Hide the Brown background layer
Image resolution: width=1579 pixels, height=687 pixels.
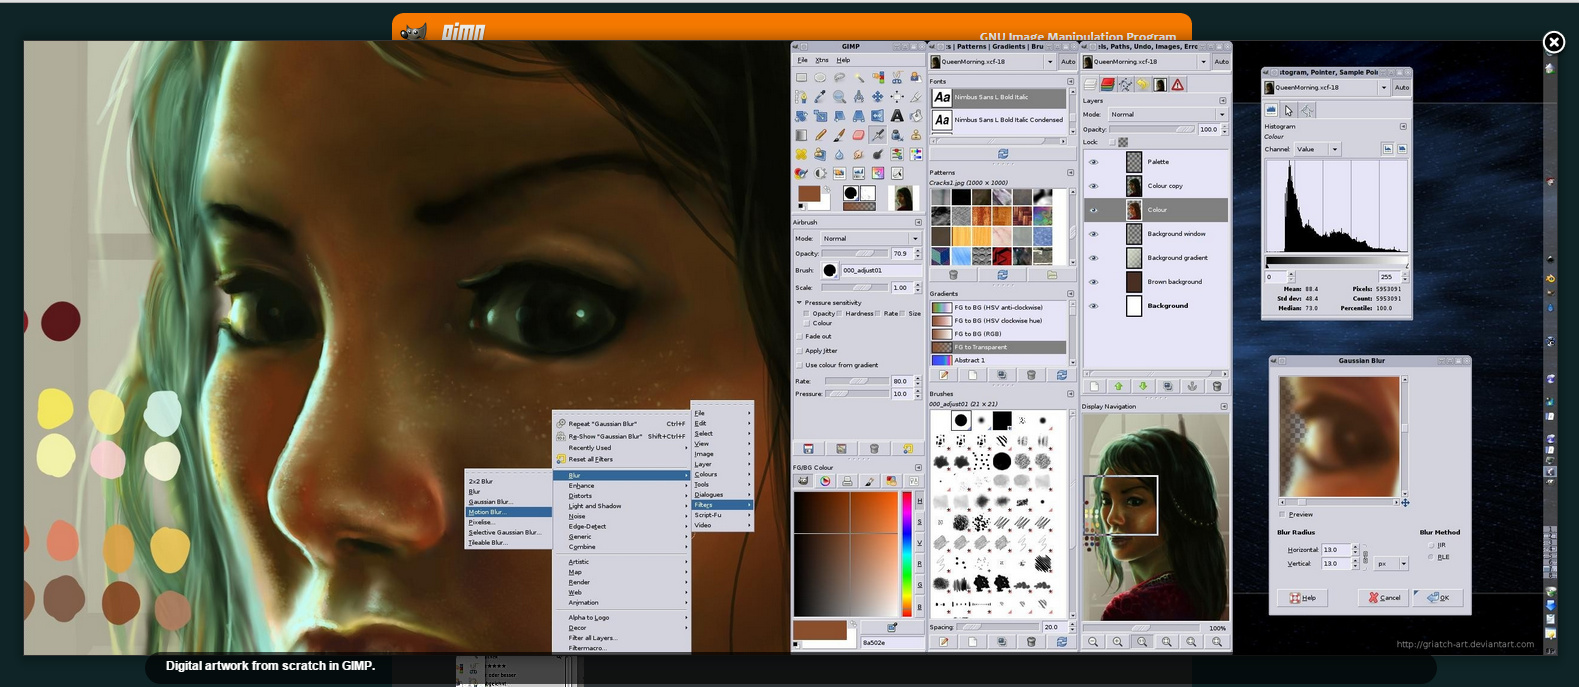pos(1093,282)
